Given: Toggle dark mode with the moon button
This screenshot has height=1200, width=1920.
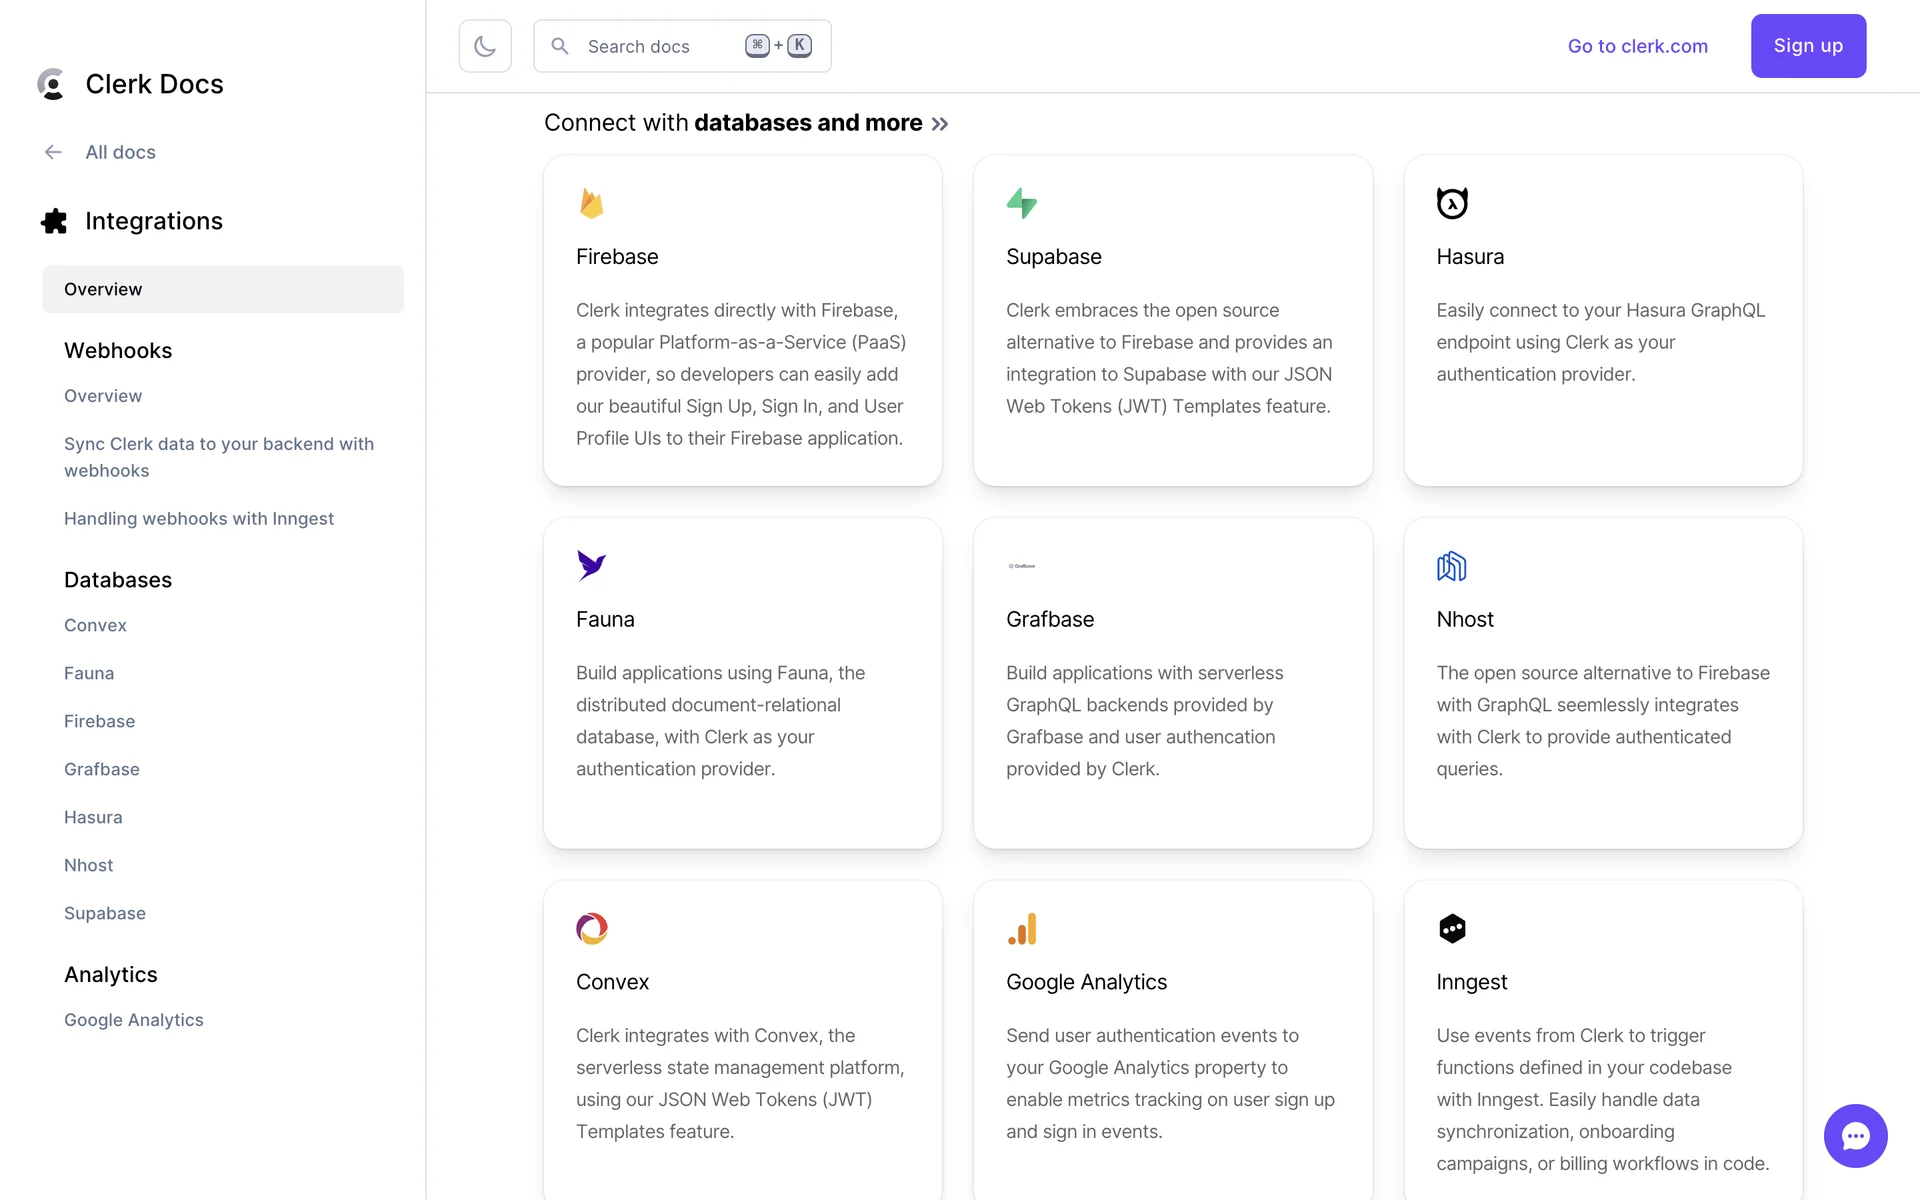Looking at the screenshot, I should tap(485, 46).
